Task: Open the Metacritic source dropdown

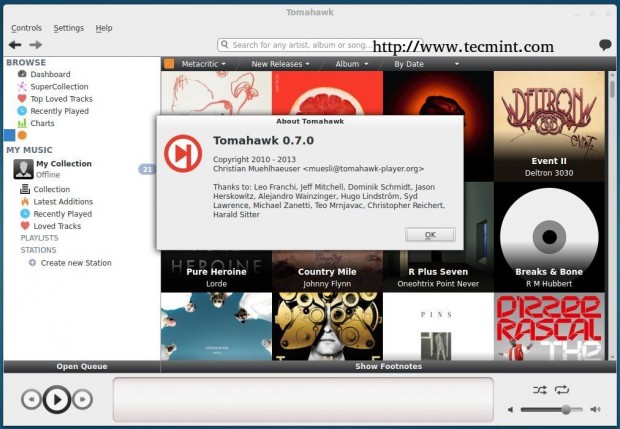Action: point(203,64)
